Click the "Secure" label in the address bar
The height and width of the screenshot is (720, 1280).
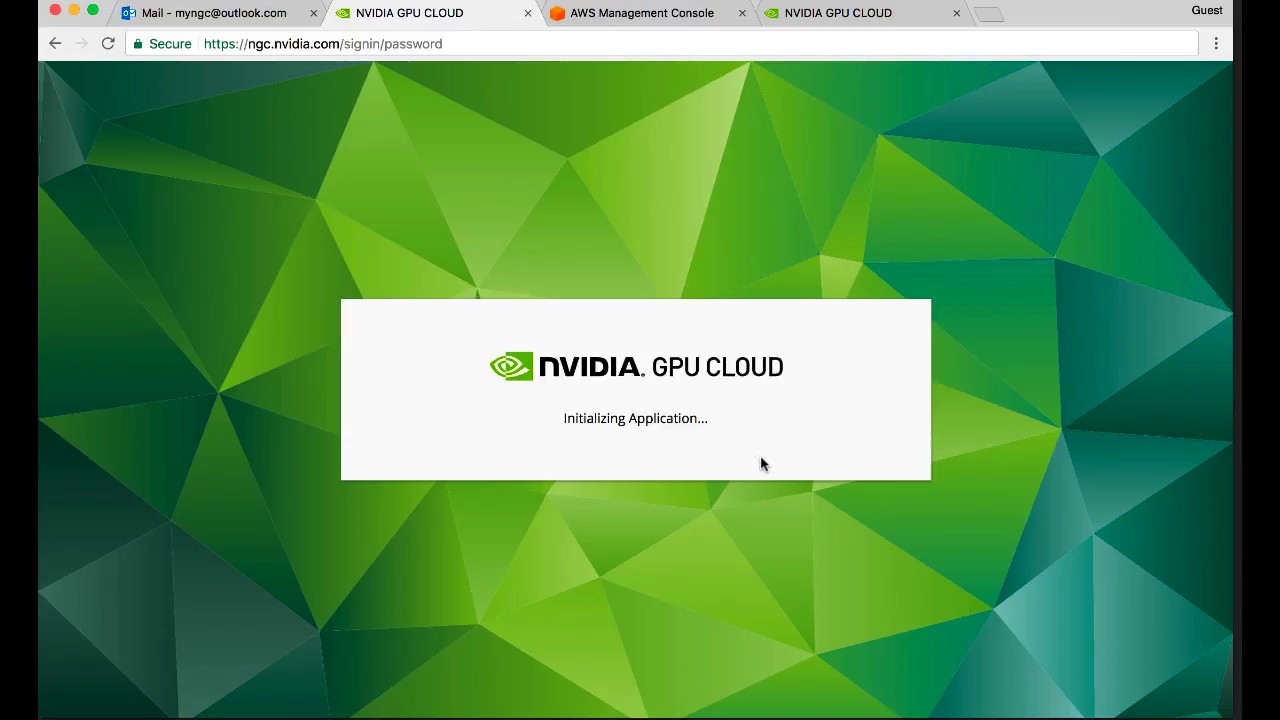pyautogui.click(x=170, y=44)
